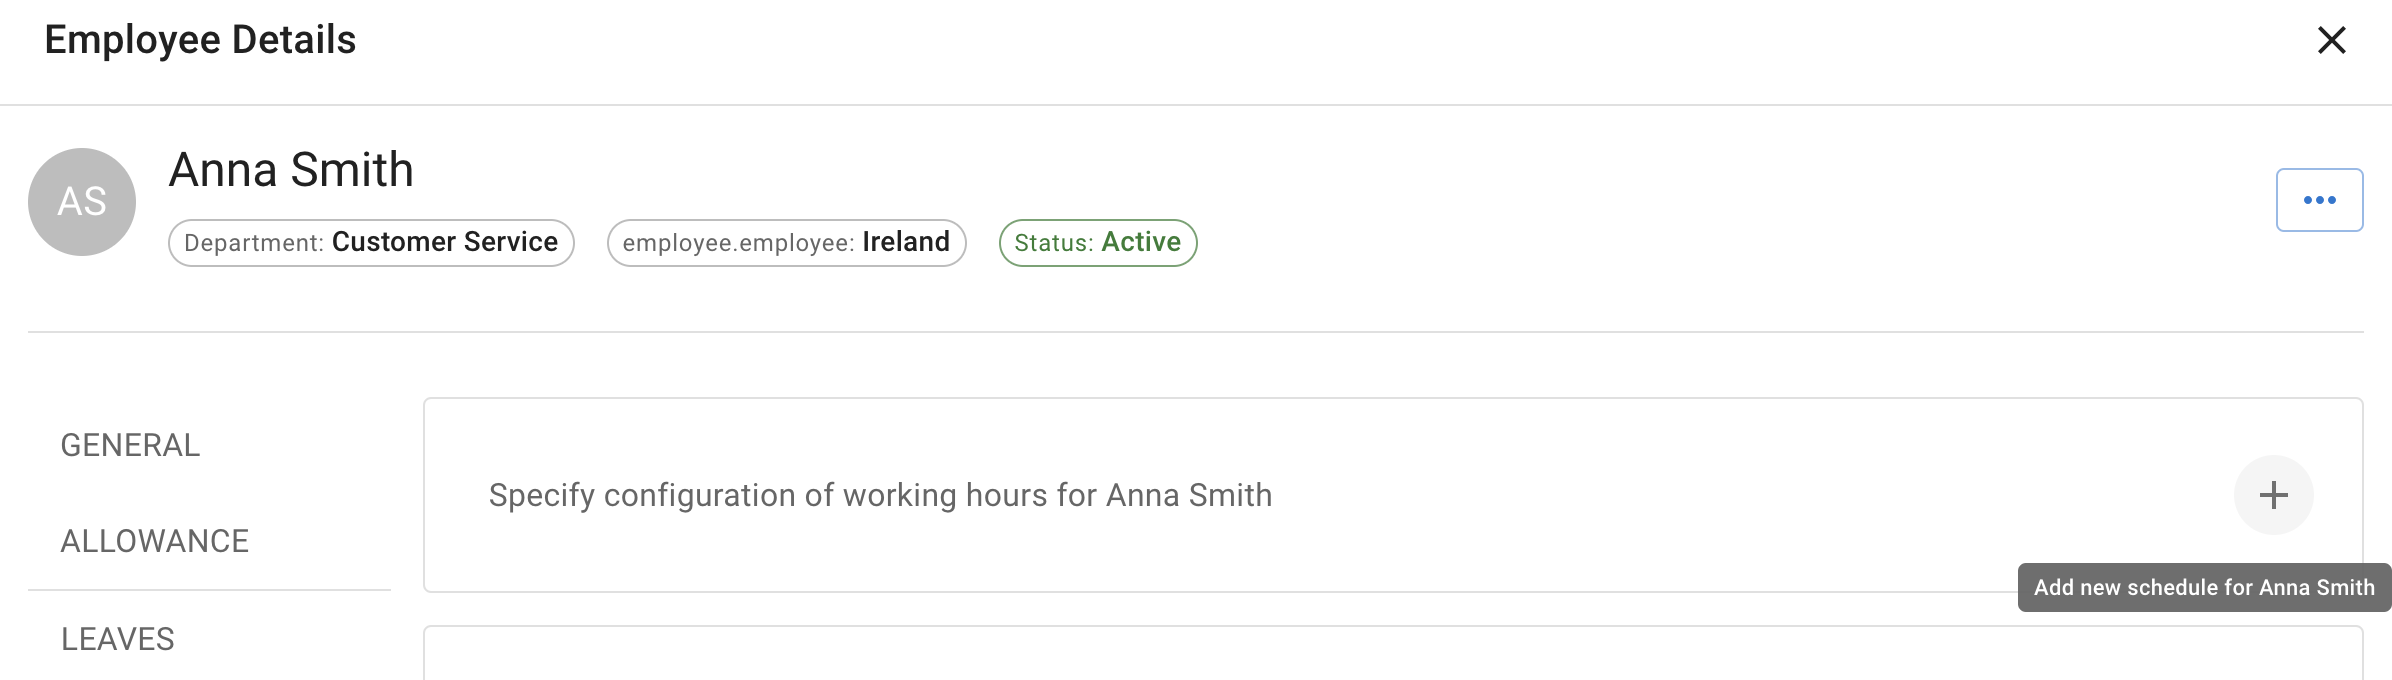Viewport: 2392px width, 680px height.
Task: Click the green "Active" status text
Action: (x=1141, y=242)
